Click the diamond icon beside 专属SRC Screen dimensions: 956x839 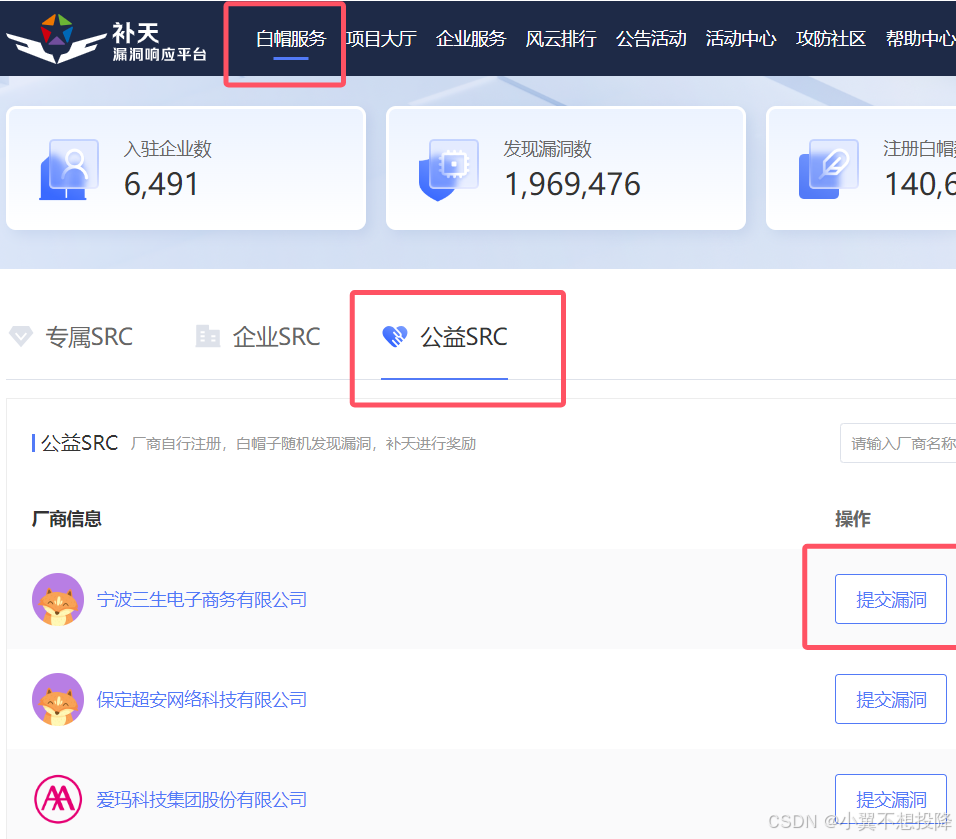[21, 336]
